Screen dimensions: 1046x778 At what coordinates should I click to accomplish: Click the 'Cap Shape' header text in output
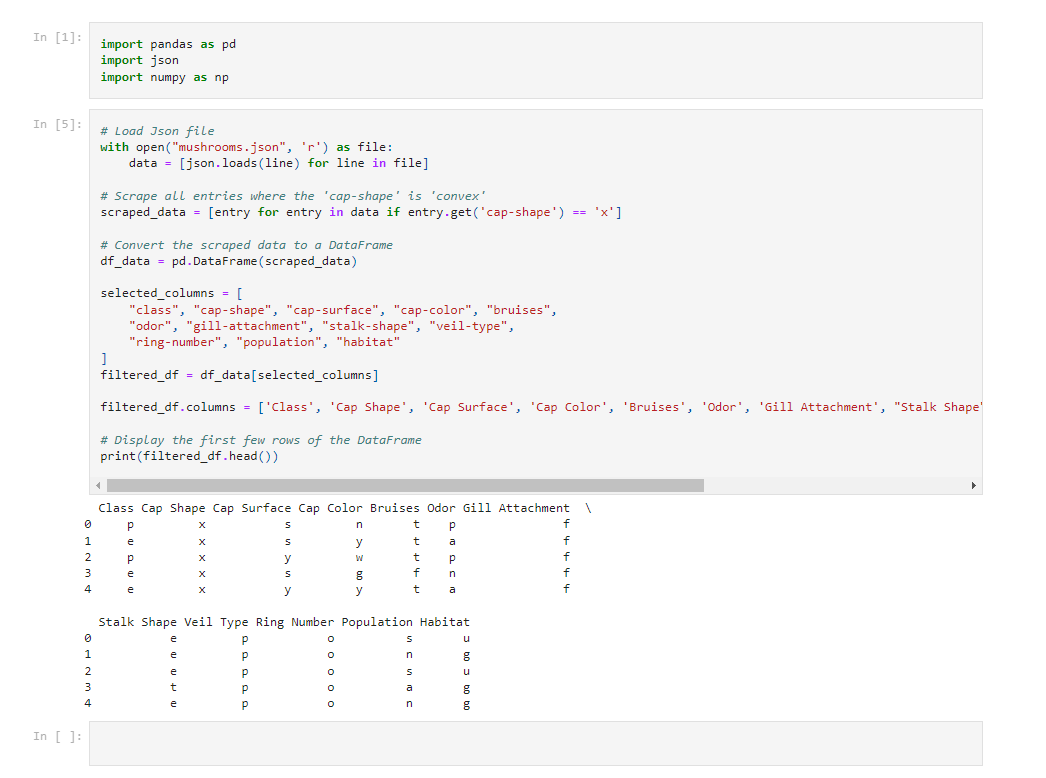coord(170,507)
